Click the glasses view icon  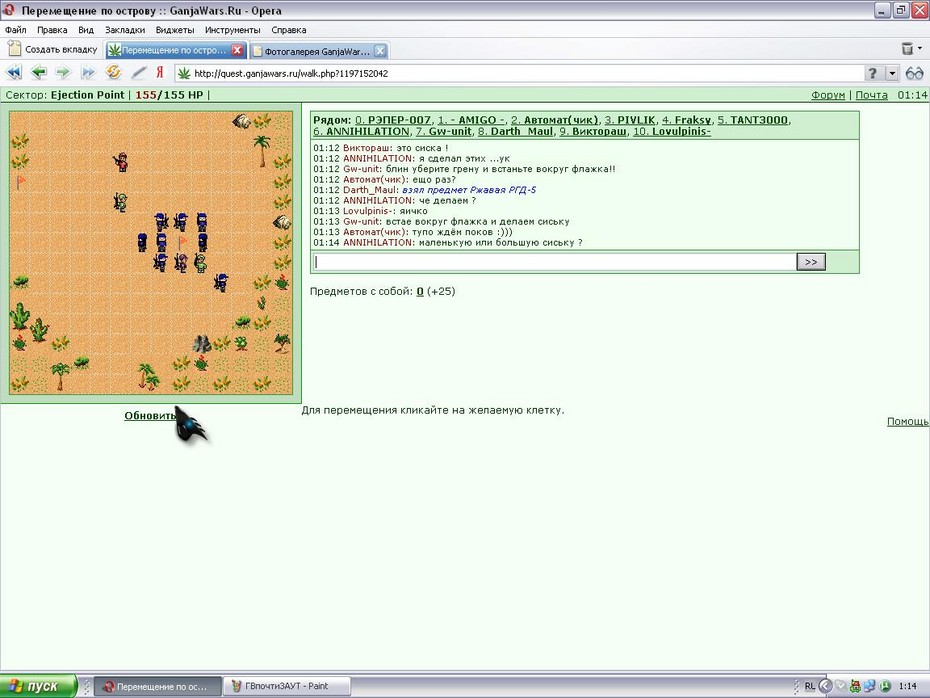point(915,73)
